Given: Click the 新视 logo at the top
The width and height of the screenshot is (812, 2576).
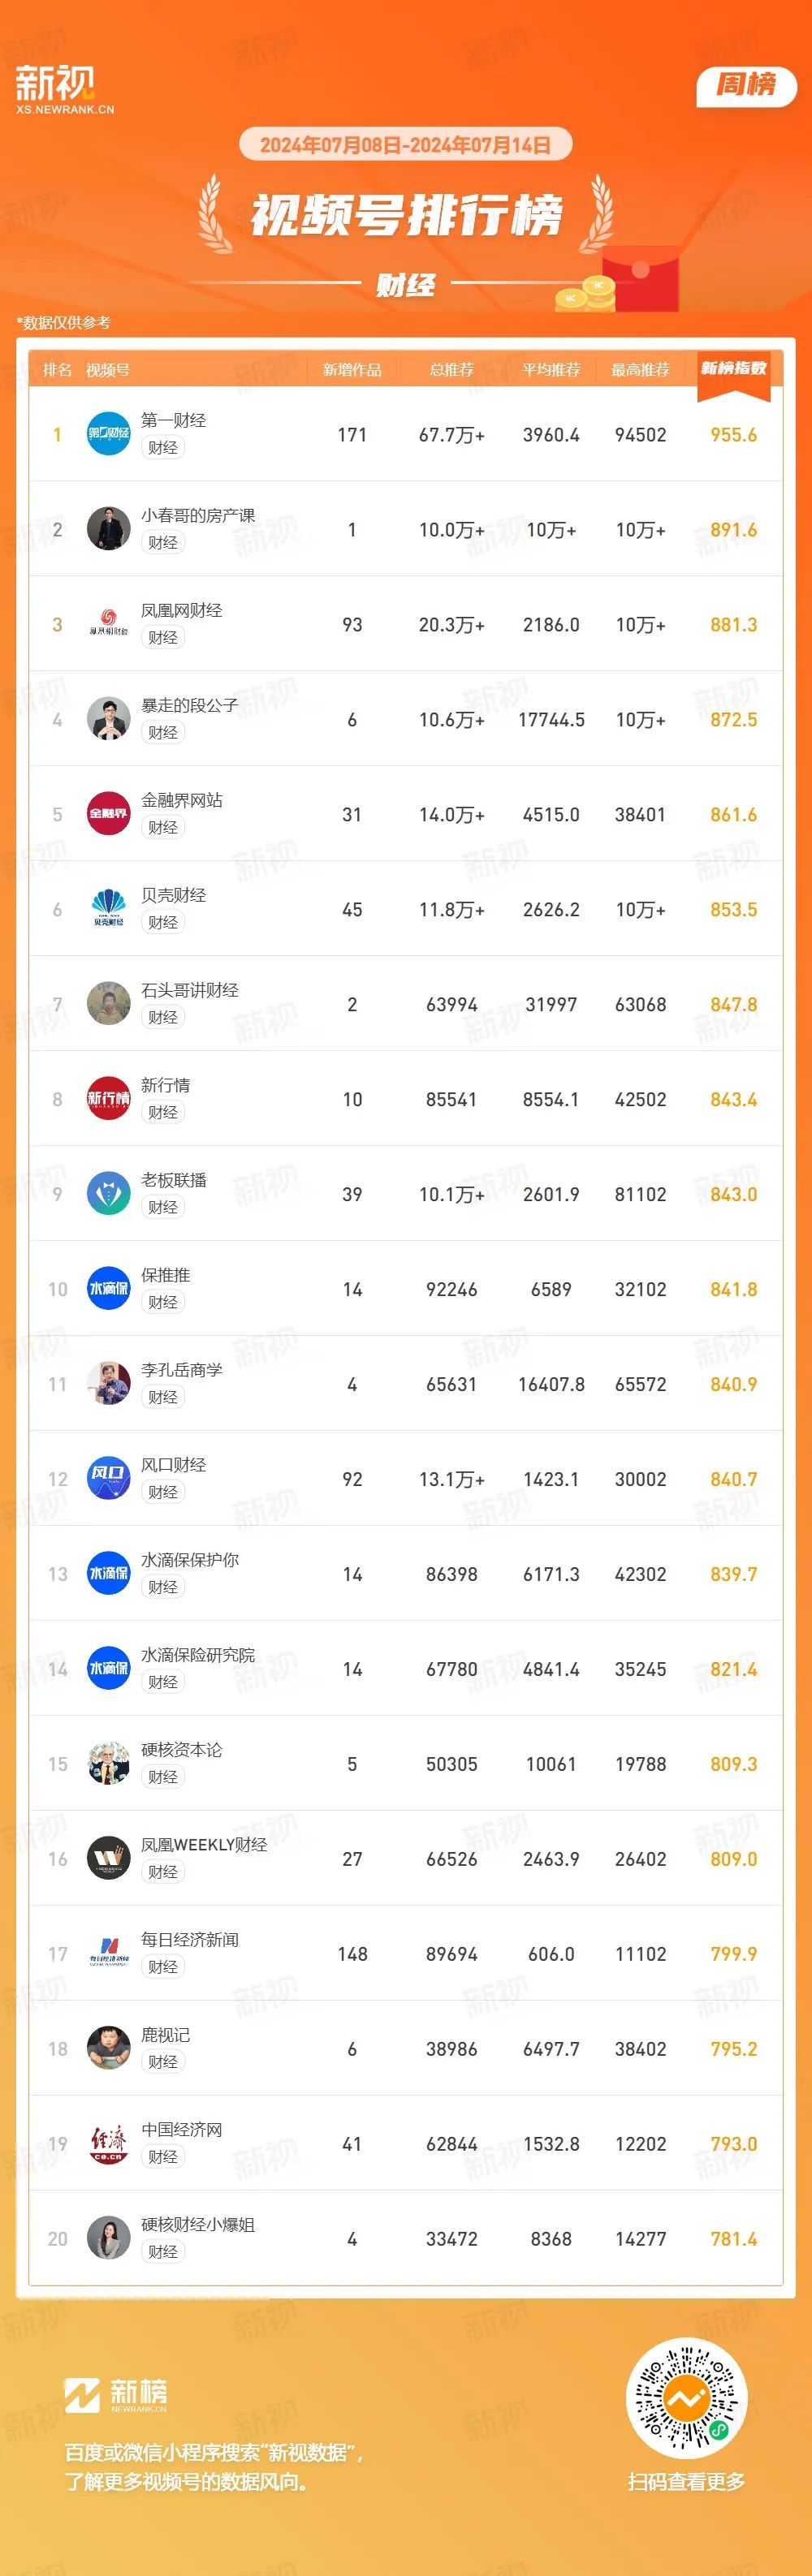Looking at the screenshot, I should pos(64,89).
